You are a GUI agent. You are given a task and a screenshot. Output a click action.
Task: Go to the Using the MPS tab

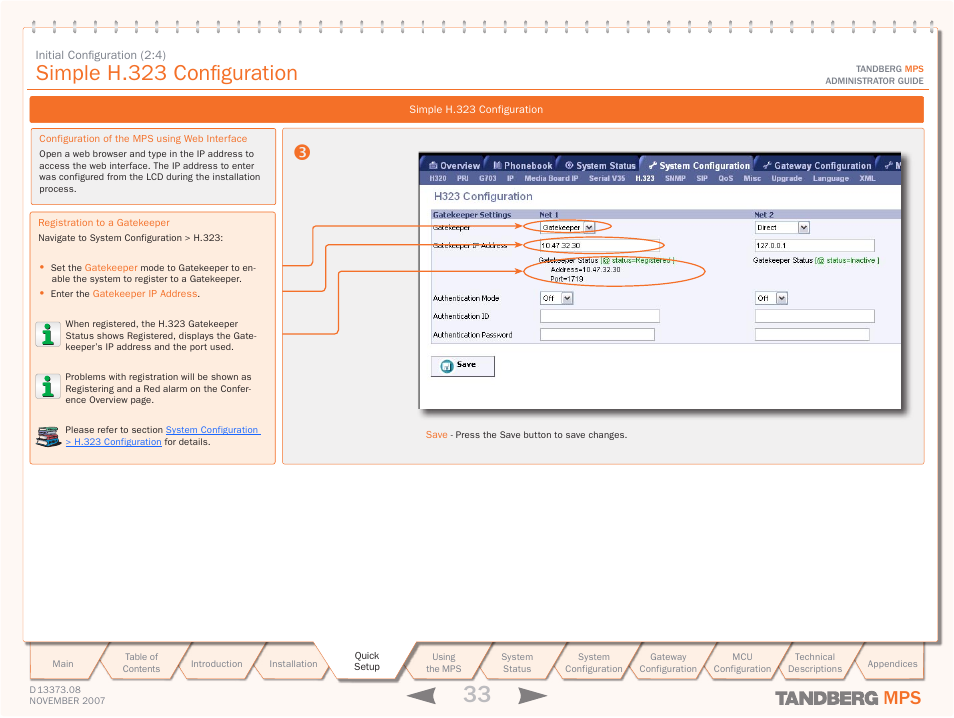point(444,663)
